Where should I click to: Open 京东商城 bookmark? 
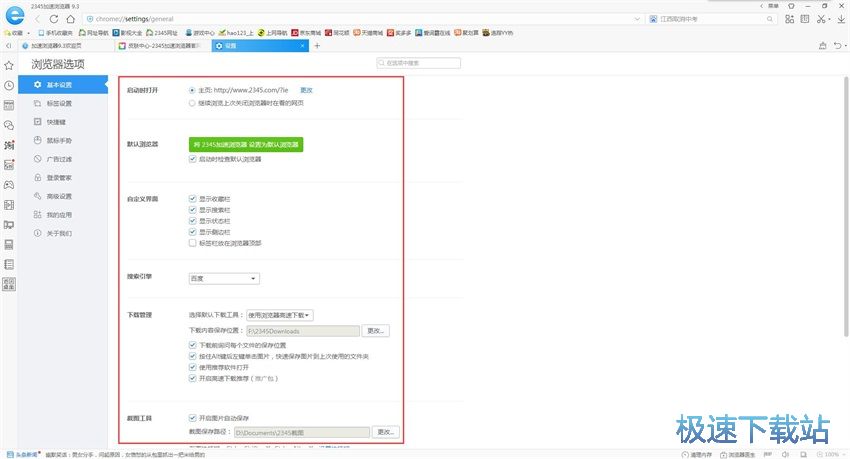[x=306, y=33]
